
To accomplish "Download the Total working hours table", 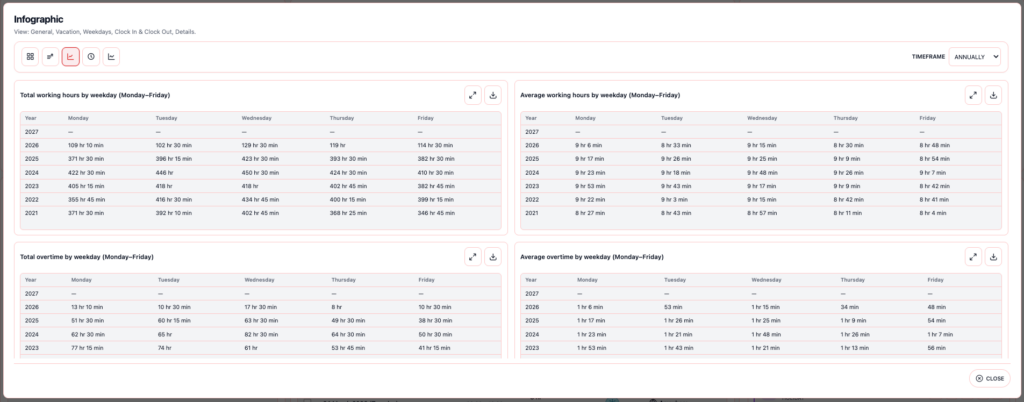I will (x=493, y=95).
